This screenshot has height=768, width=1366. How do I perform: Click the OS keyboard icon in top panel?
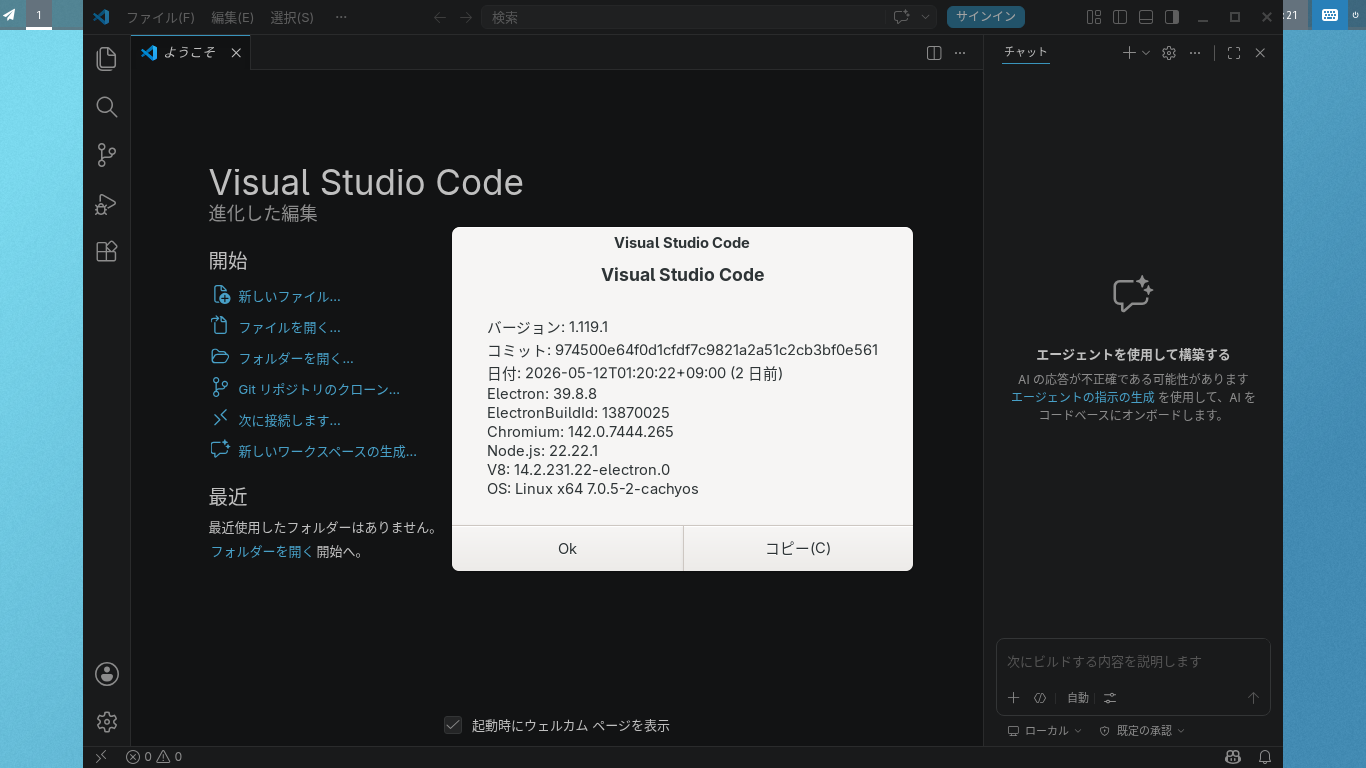(1329, 15)
